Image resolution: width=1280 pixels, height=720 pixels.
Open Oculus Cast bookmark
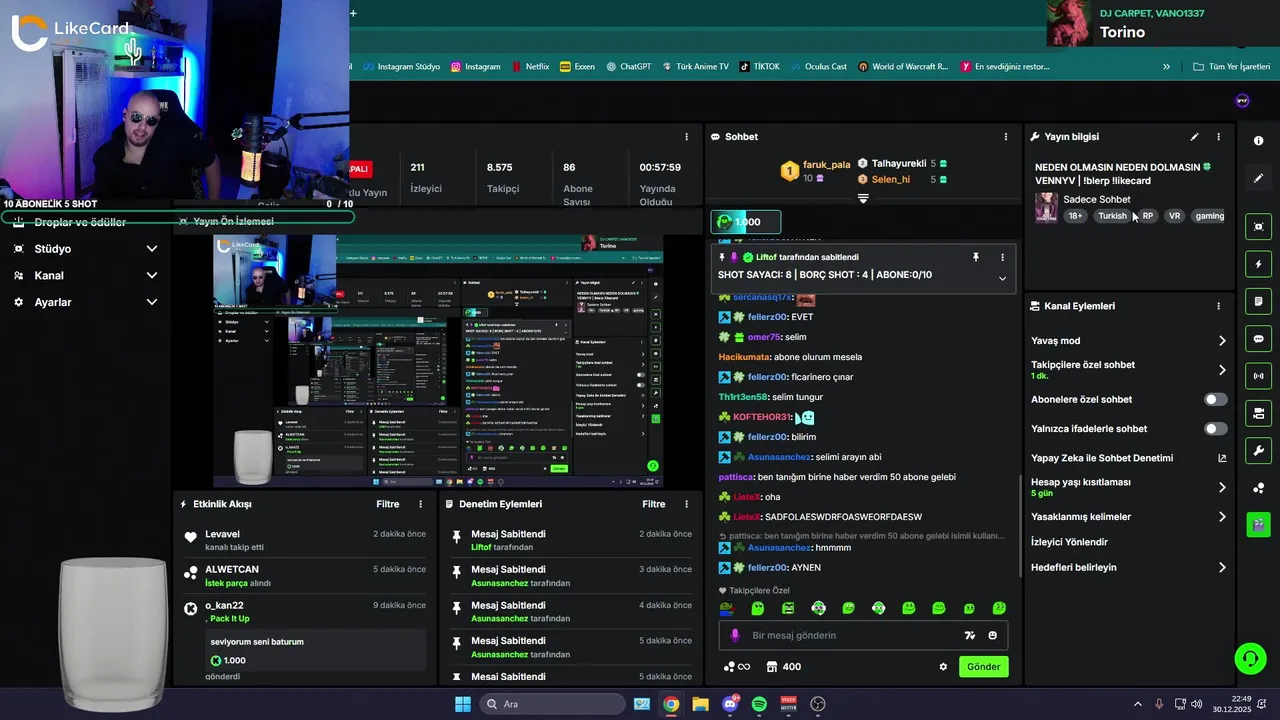pyautogui.click(x=817, y=67)
